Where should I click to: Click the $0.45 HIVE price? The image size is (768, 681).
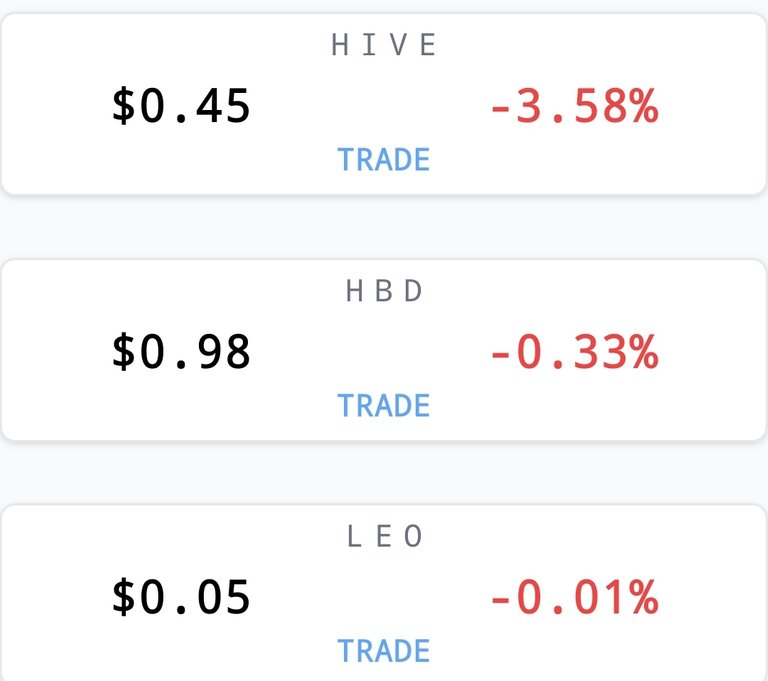point(181,106)
